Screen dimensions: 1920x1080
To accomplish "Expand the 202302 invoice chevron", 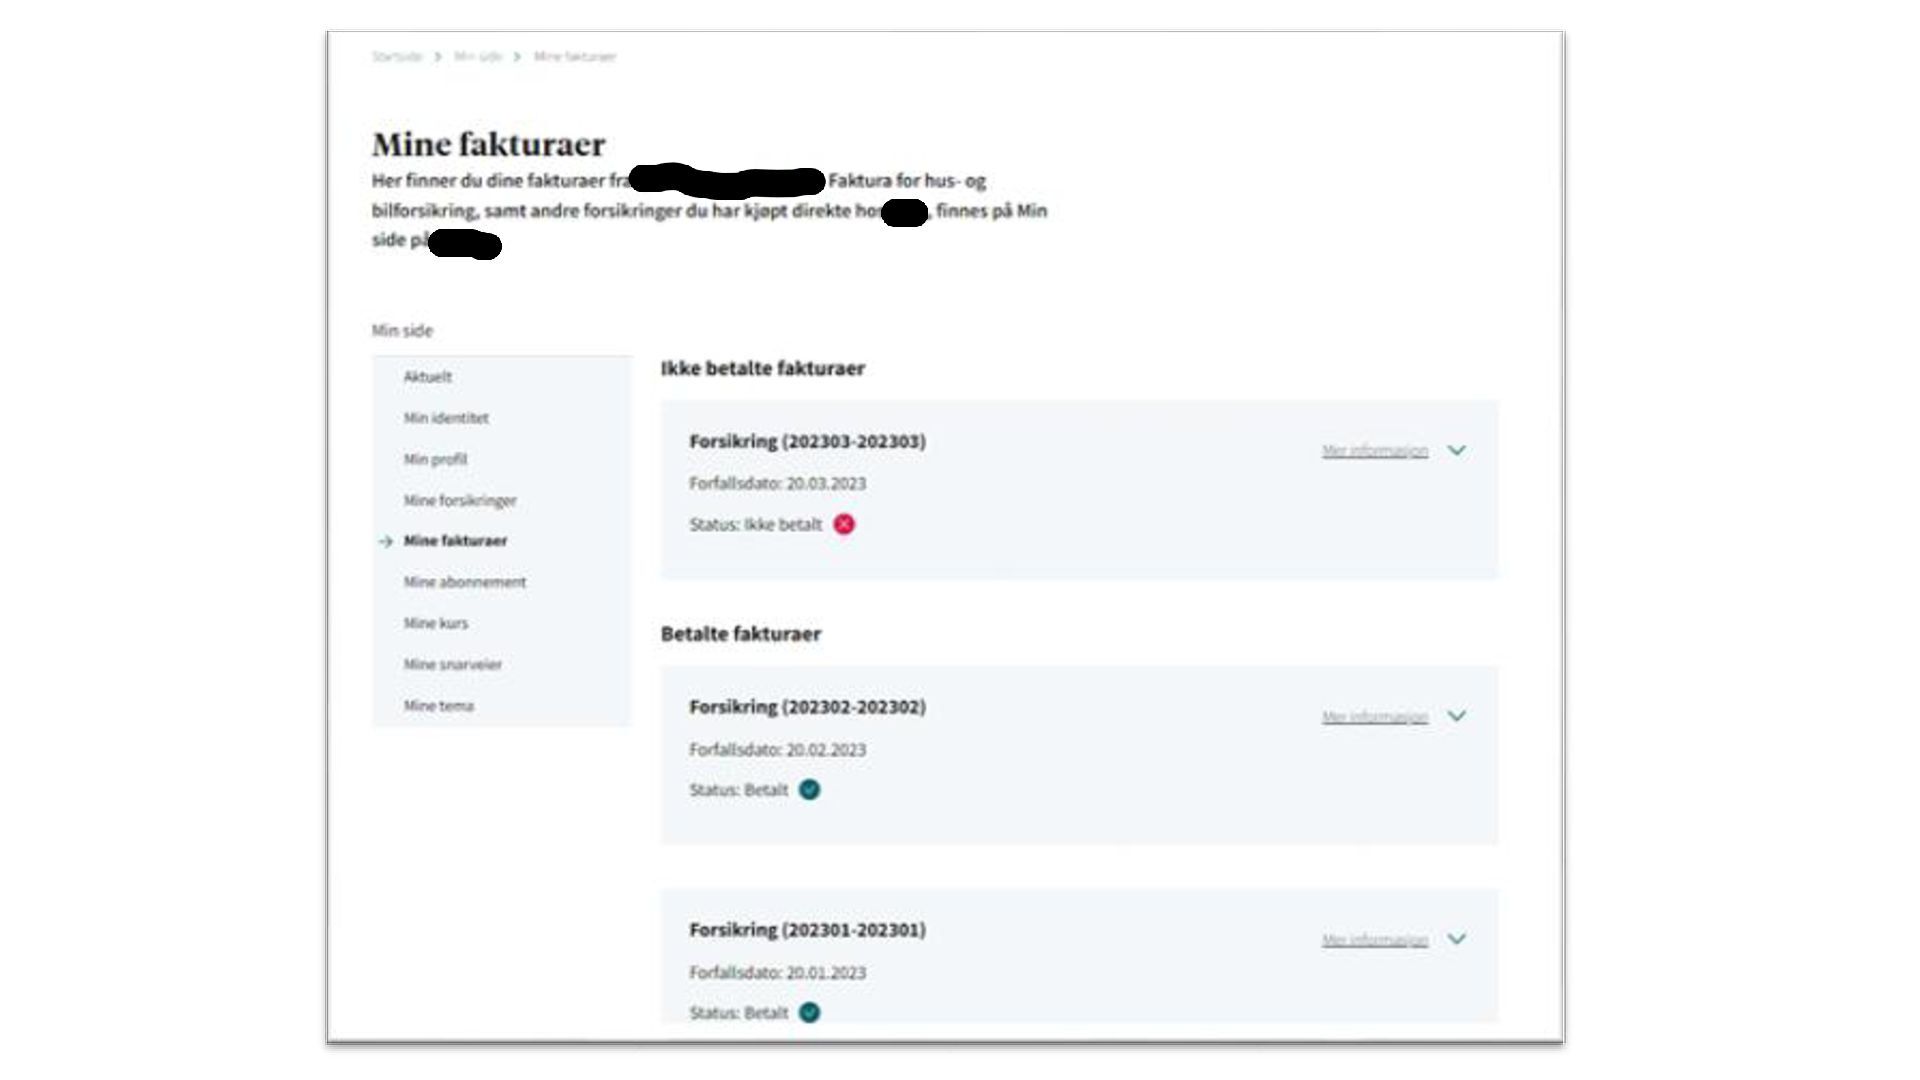I will (1456, 716).
